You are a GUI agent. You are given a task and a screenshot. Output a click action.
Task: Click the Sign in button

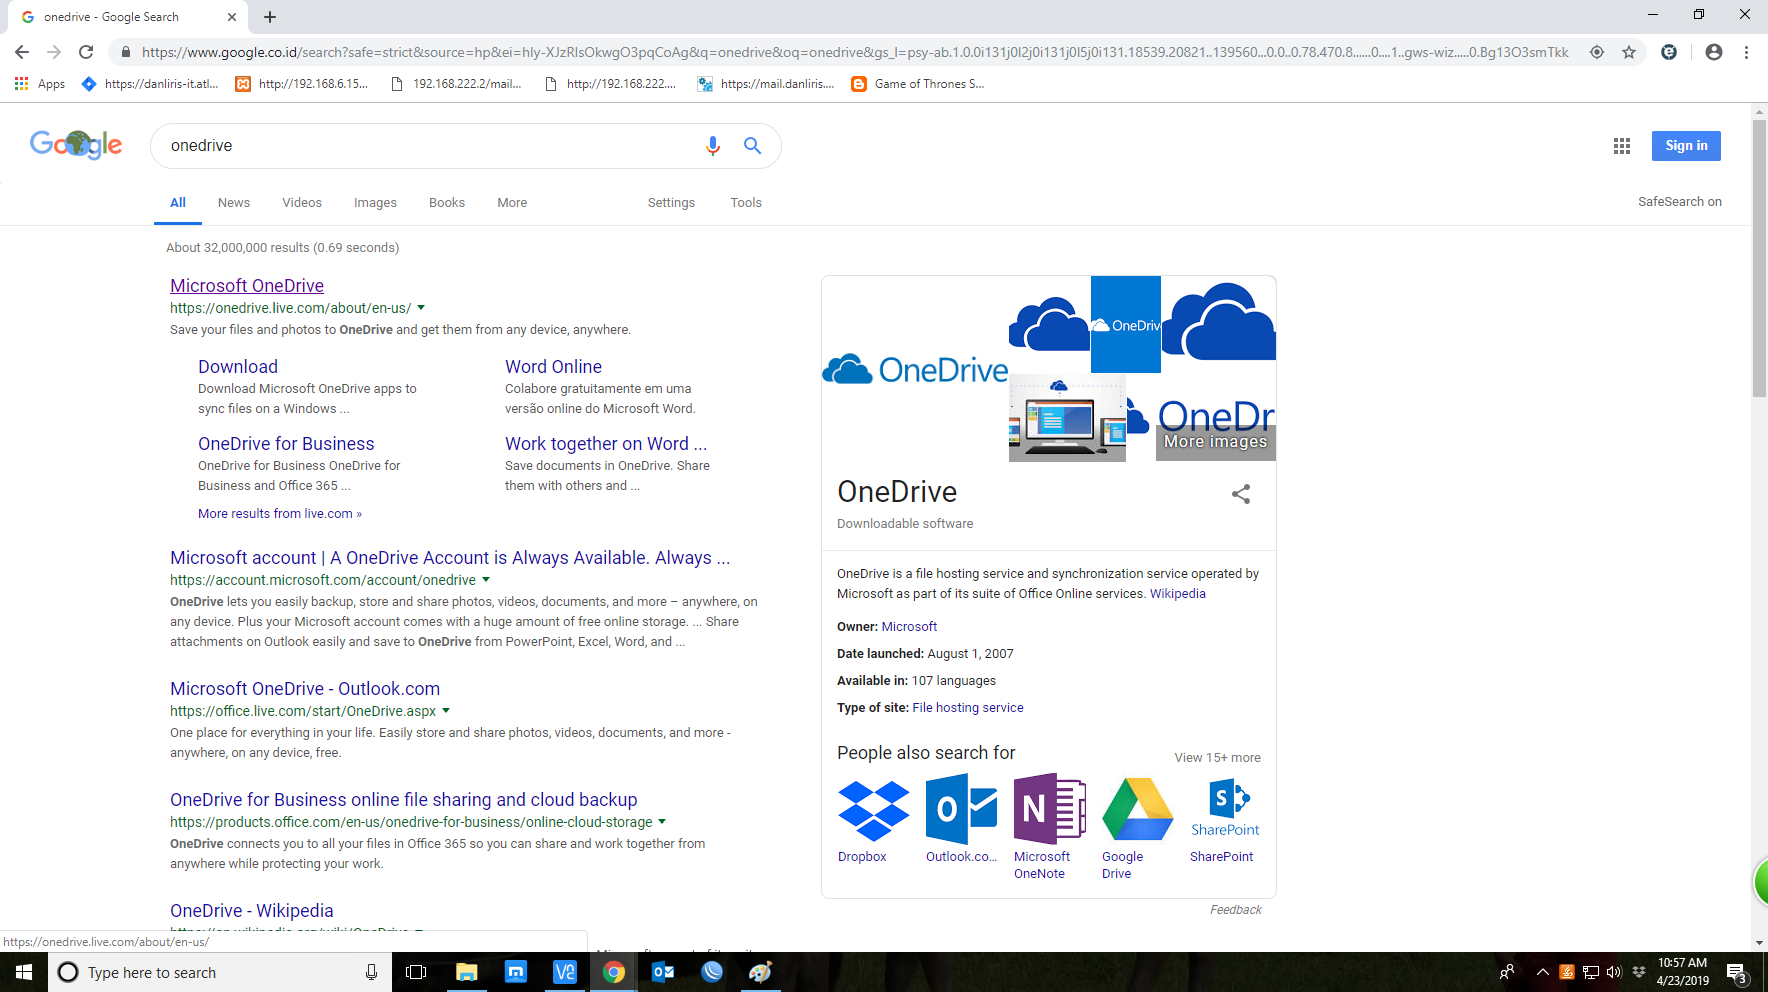1686,145
